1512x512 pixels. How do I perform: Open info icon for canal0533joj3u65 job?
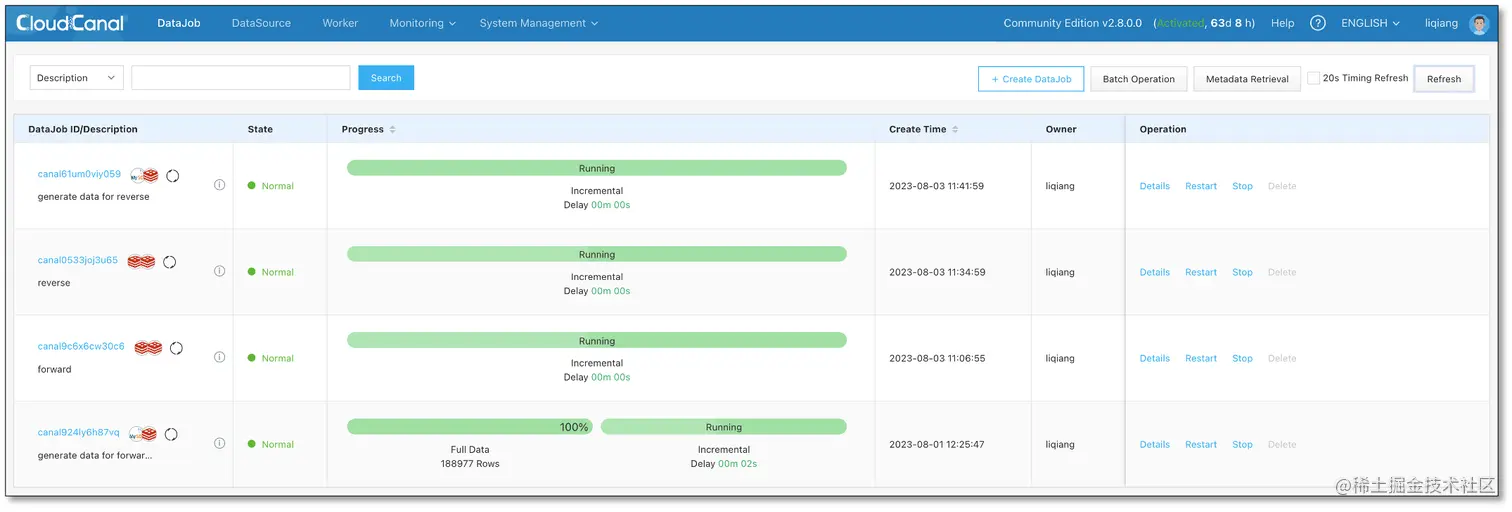(x=219, y=271)
